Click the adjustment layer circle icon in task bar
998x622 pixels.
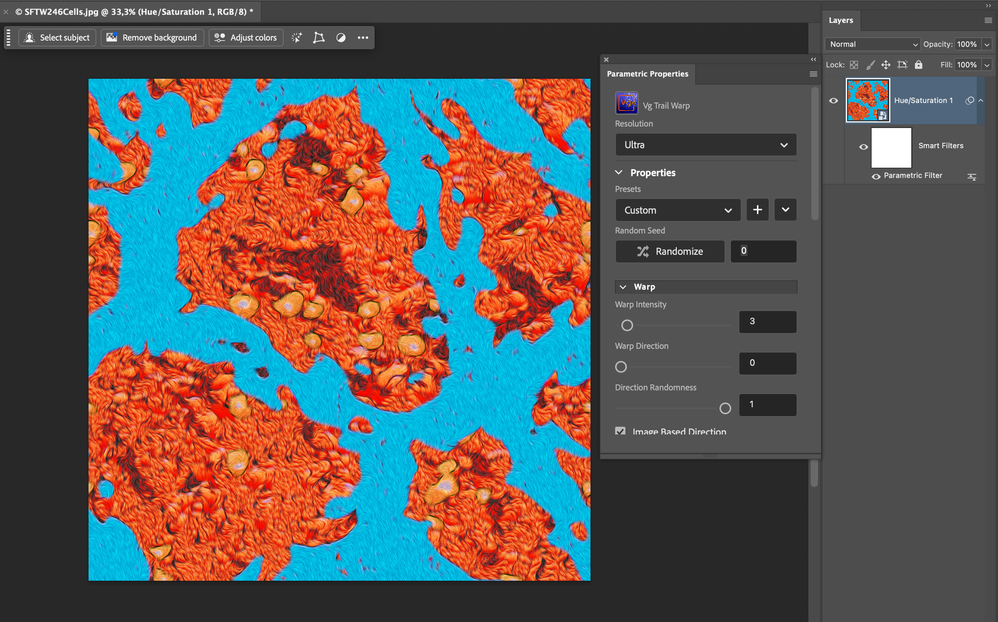pyautogui.click(x=341, y=38)
